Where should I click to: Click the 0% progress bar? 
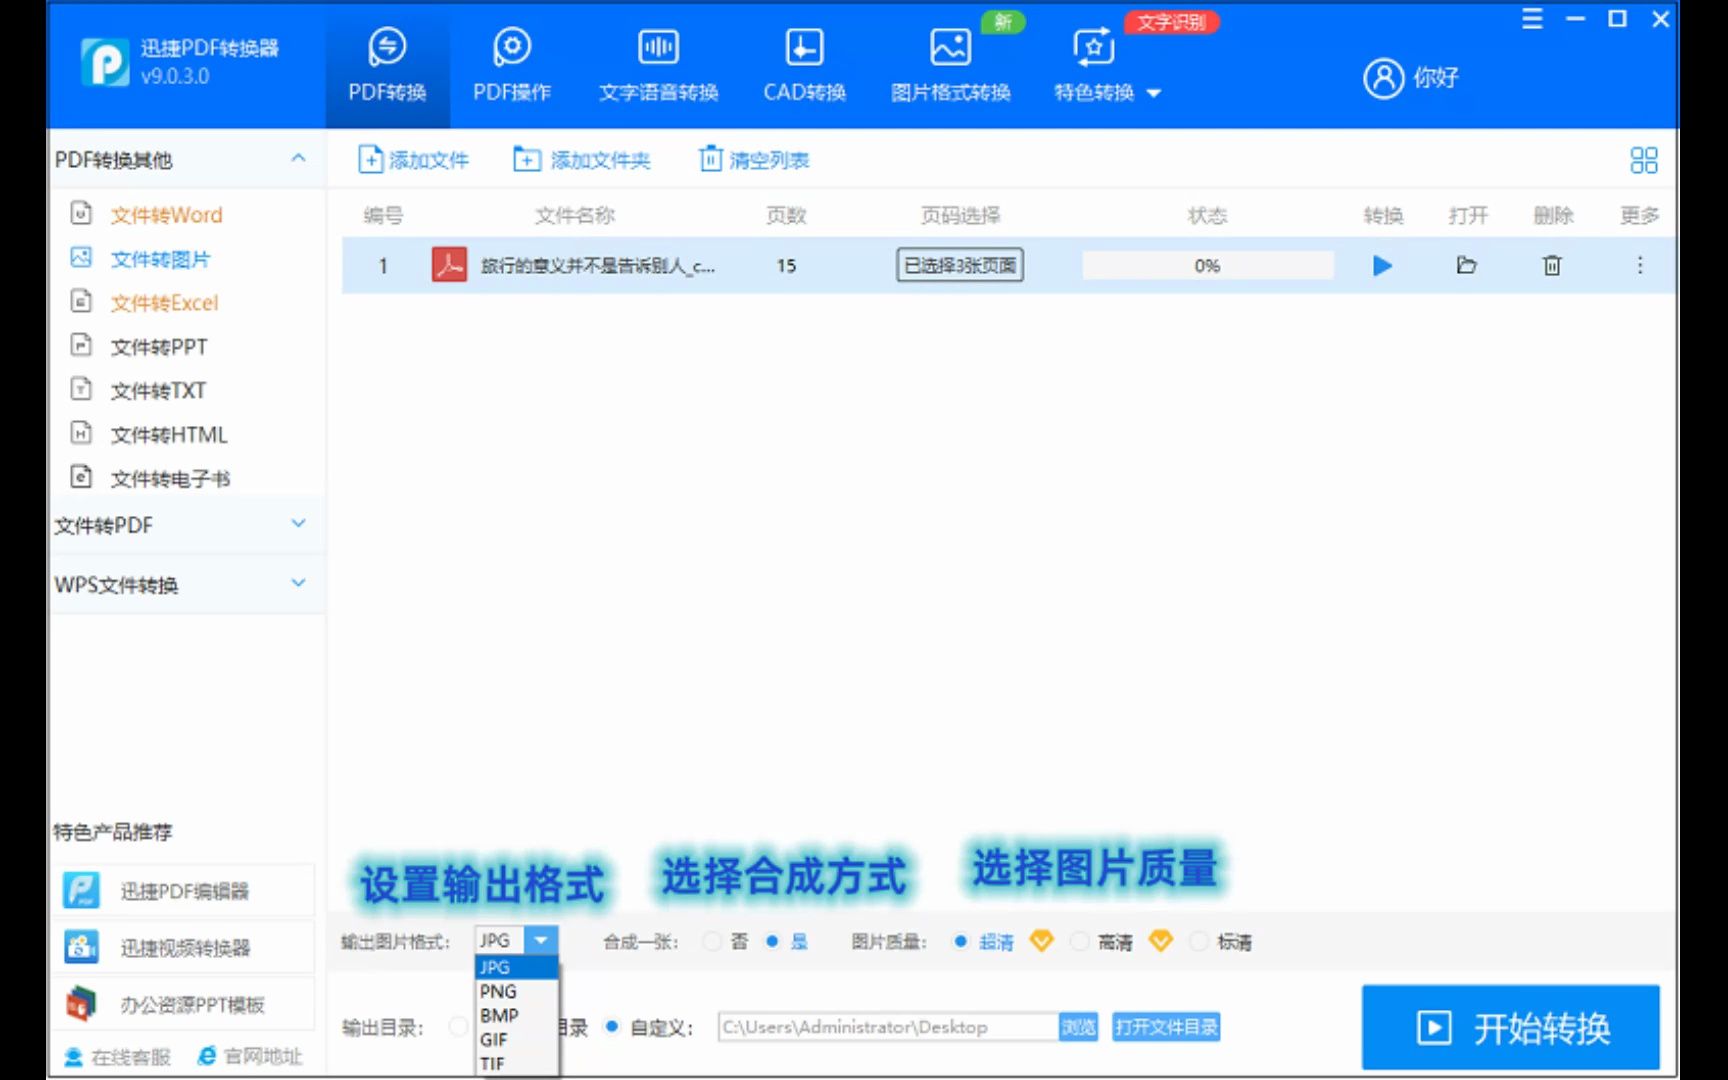click(x=1207, y=266)
